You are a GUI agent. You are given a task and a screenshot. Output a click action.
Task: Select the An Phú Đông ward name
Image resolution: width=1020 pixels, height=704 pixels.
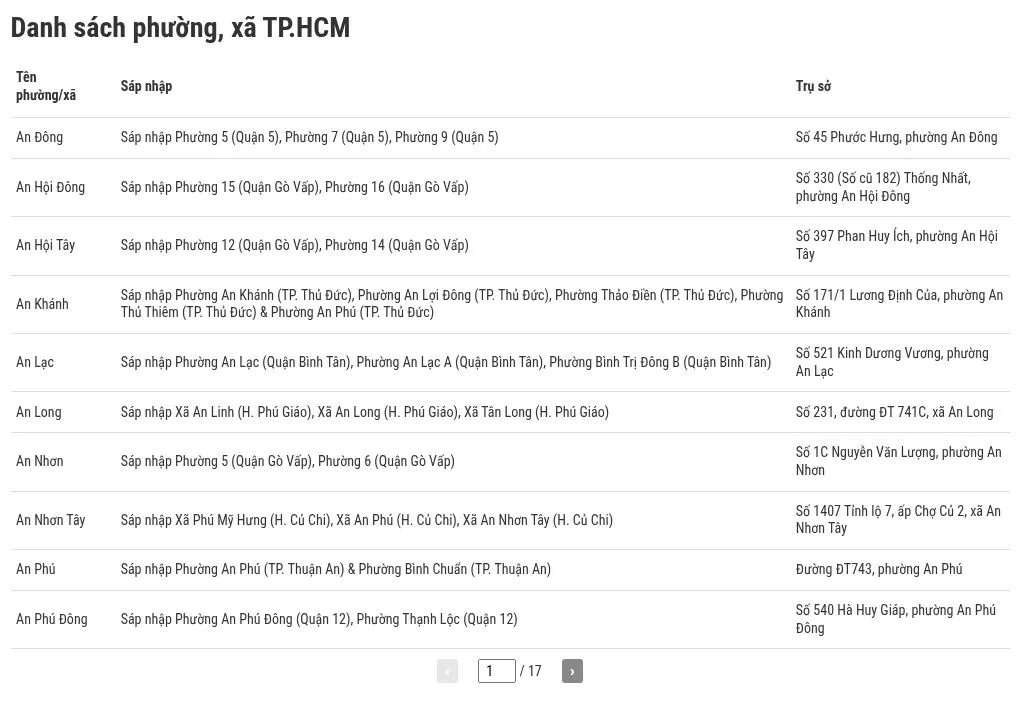(51, 619)
